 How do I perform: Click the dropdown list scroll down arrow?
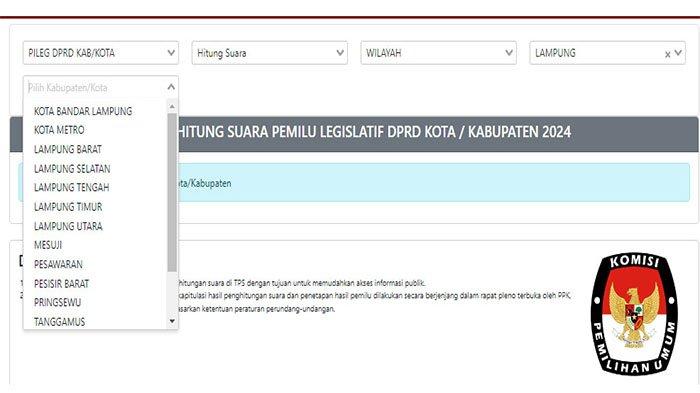tap(172, 321)
